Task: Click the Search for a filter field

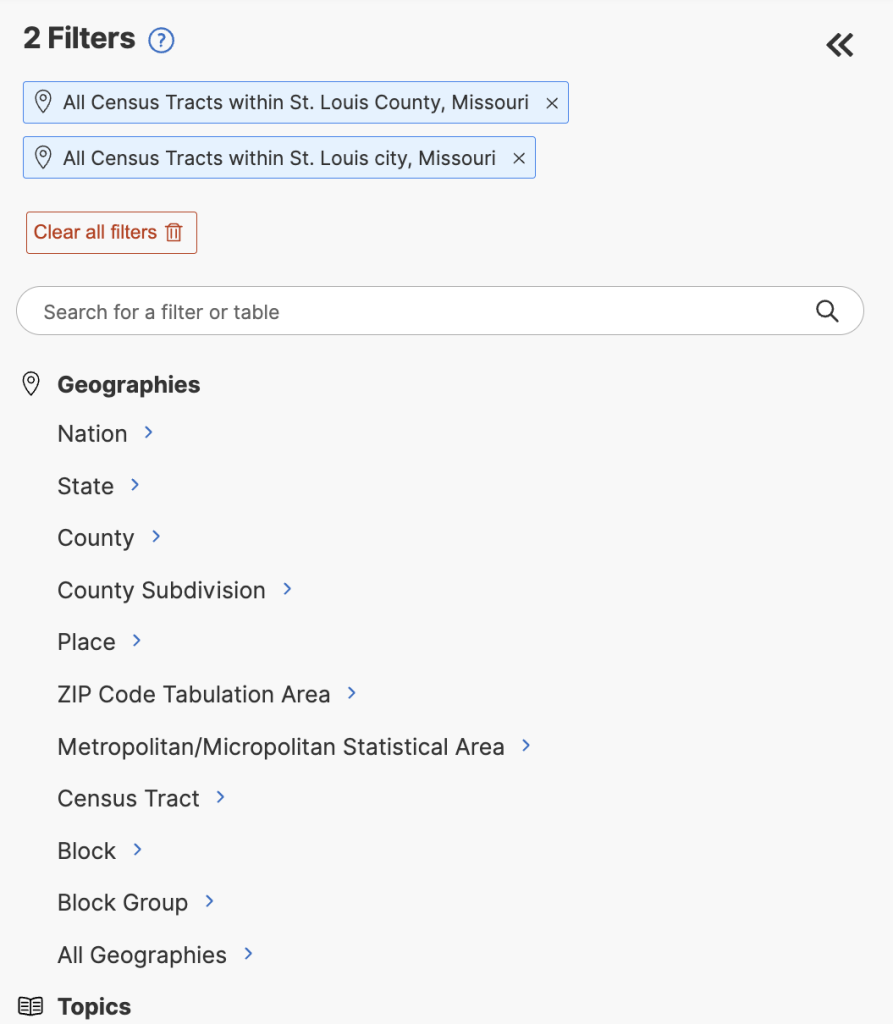Action: coord(420,311)
